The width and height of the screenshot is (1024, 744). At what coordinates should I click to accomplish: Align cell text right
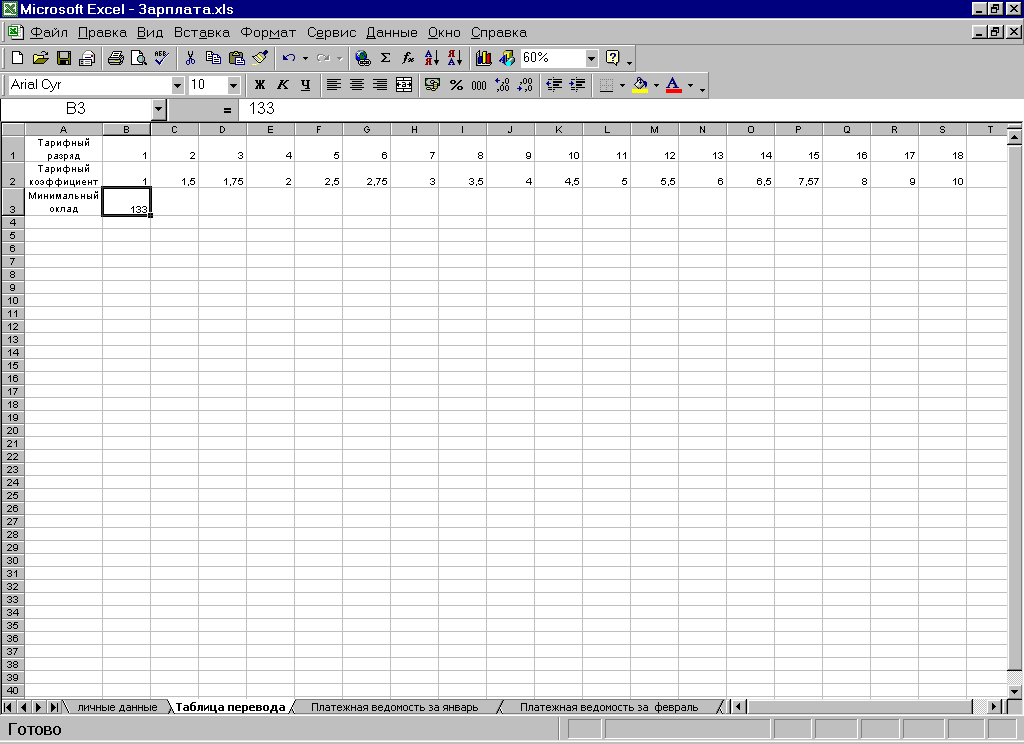[380, 85]
